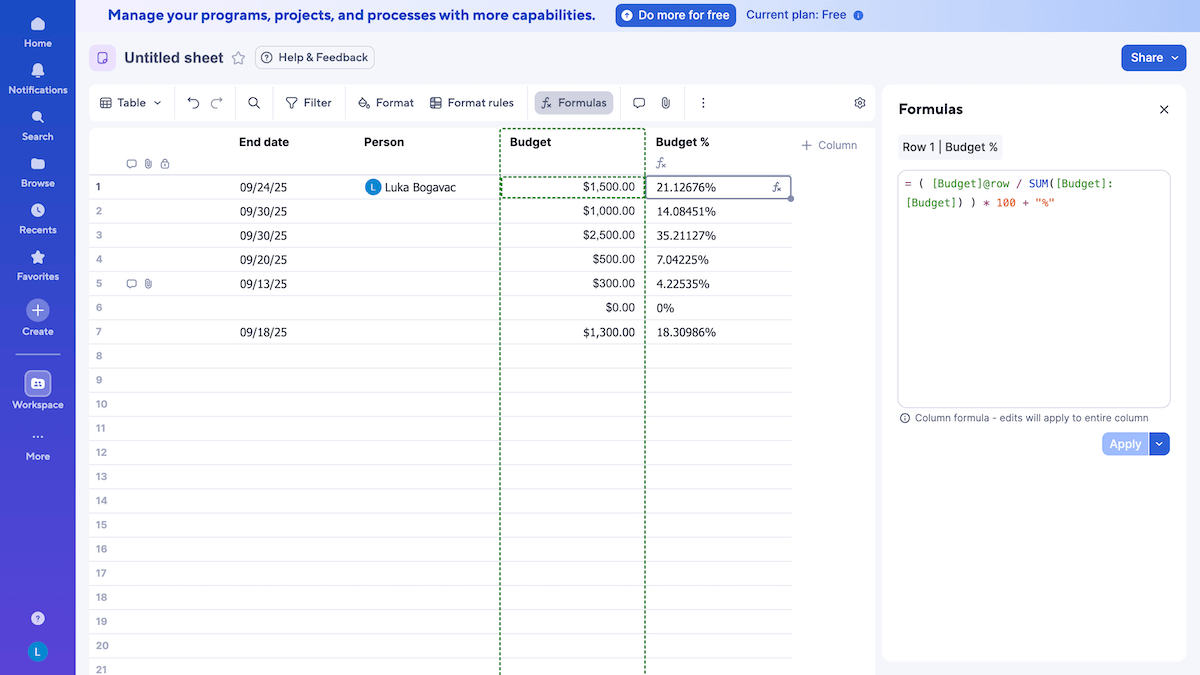Click the Undo icon
This screenshot has width=1200, height=675.
pos(192,102)
